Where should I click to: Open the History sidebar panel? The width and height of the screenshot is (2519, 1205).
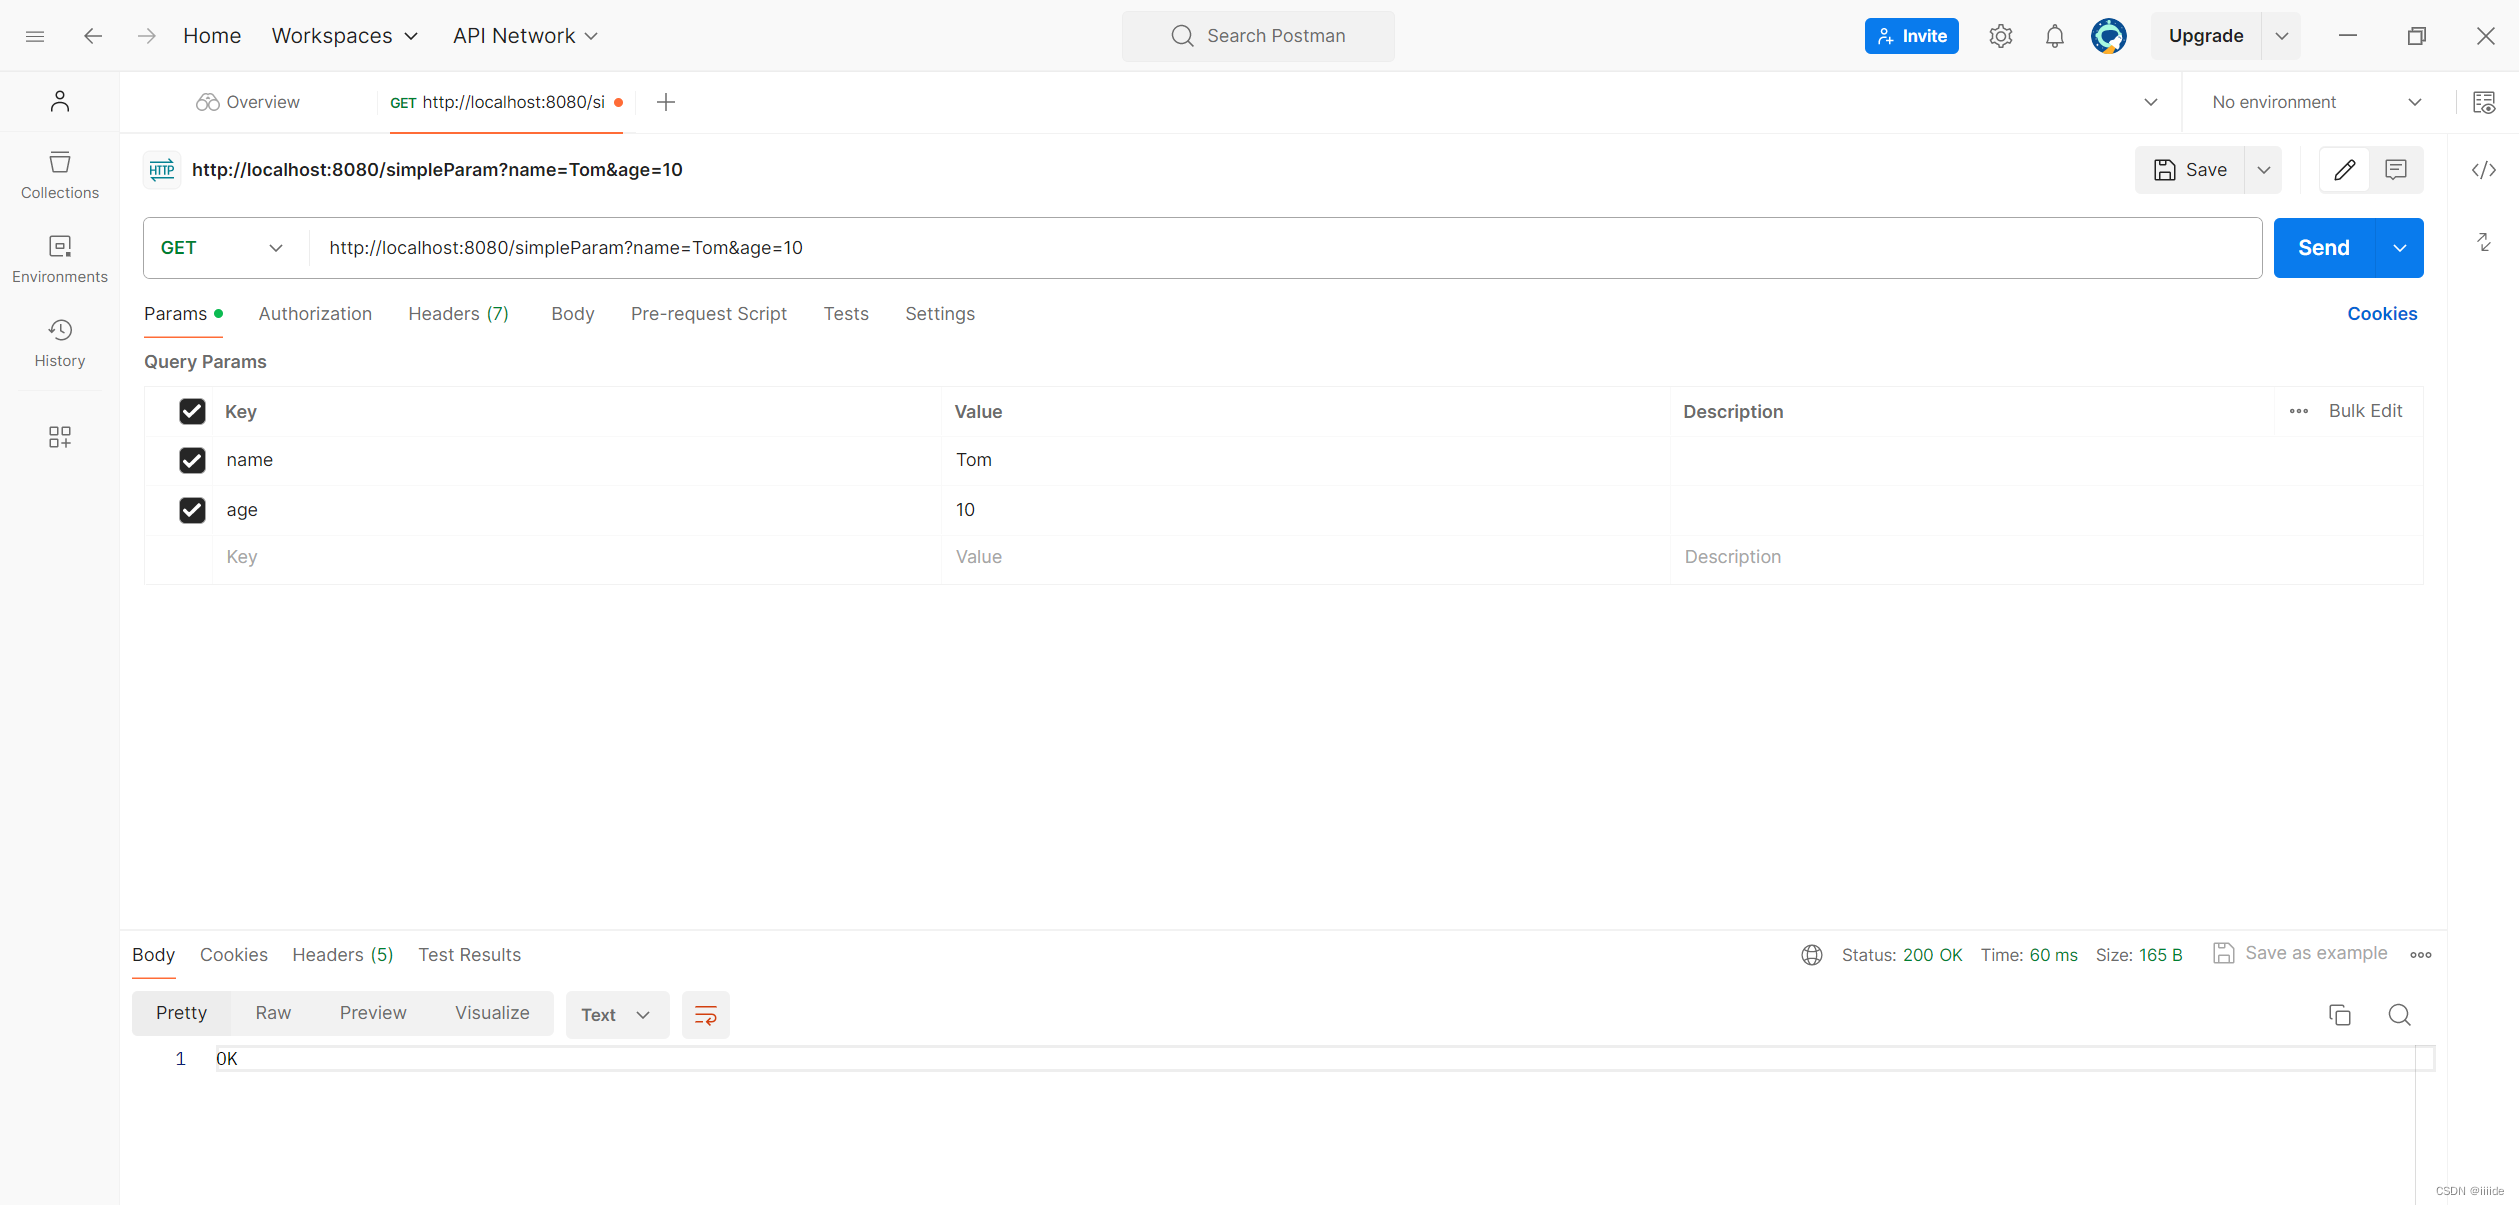pos(59,342)
